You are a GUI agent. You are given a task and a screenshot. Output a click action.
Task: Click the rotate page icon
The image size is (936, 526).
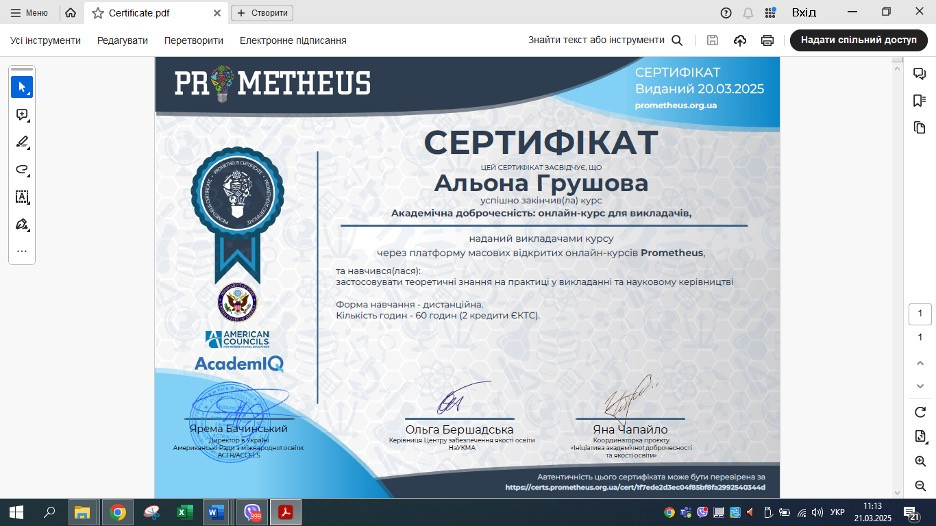pos(920,412)
